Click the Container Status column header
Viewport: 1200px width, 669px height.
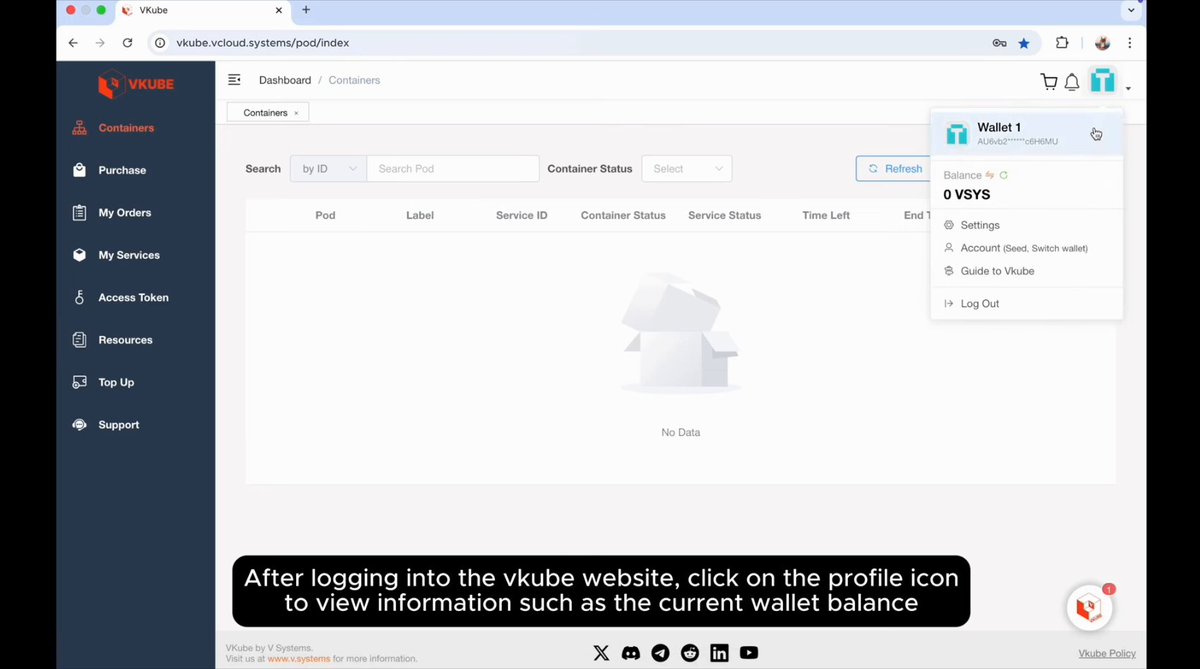[623, 215]
